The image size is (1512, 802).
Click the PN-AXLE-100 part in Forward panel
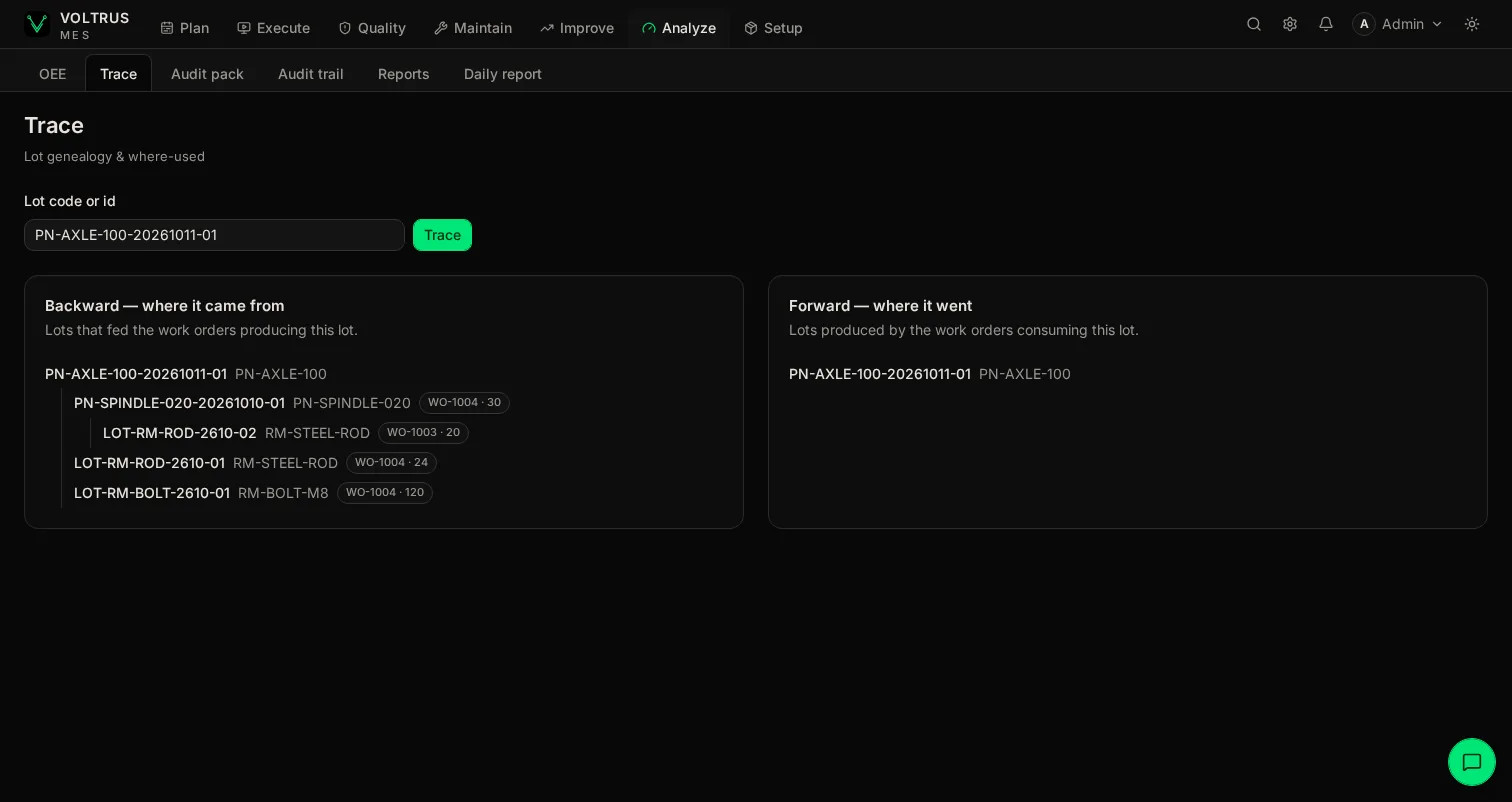1025,374
